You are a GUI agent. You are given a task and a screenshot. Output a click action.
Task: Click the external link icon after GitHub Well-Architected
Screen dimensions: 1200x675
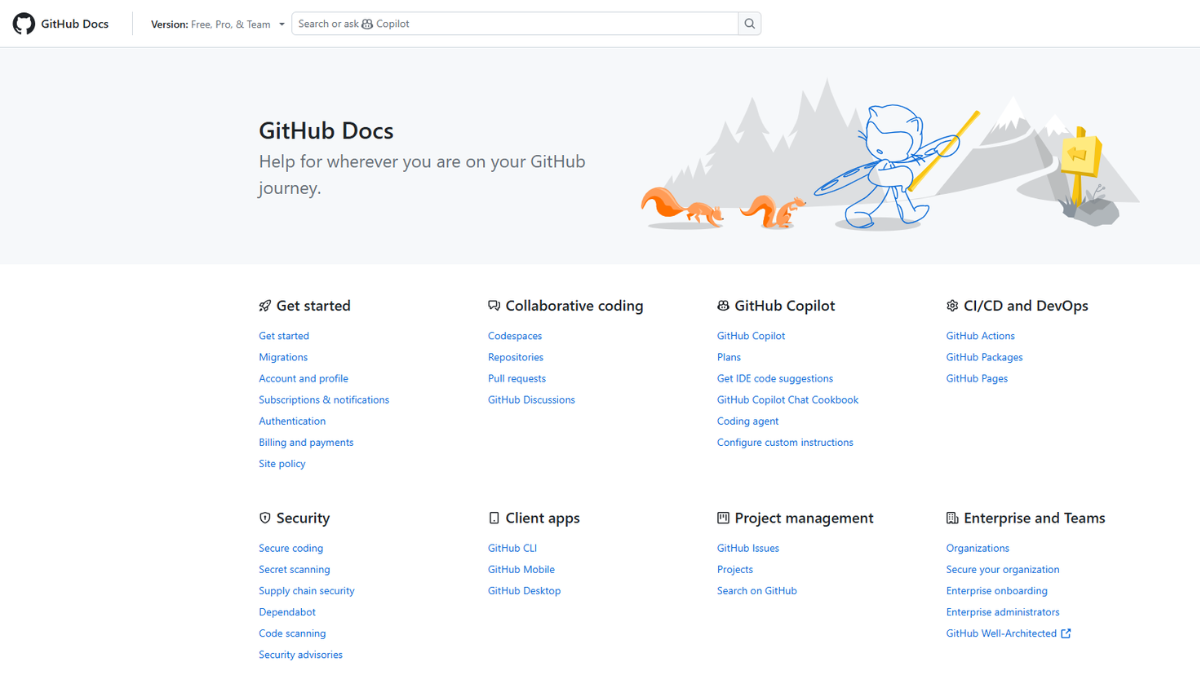click(x=1067, y=633)
